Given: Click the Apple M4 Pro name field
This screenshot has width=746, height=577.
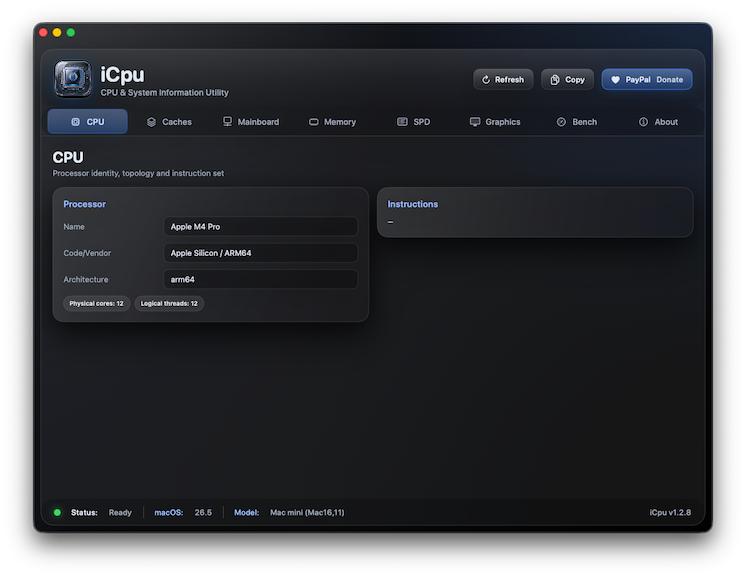Looking at the screenshot, I should (x=261, y=227).
